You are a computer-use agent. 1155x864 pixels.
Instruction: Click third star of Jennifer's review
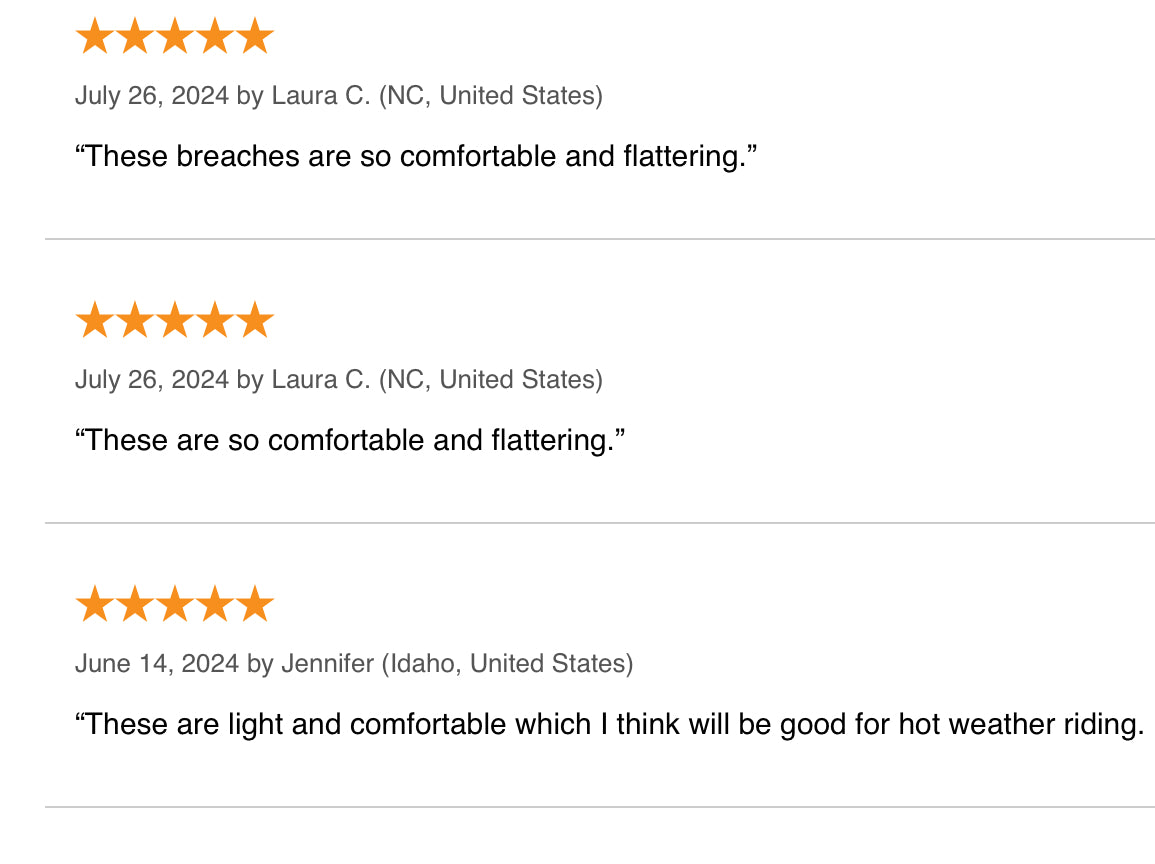click(x=175, y=604)
